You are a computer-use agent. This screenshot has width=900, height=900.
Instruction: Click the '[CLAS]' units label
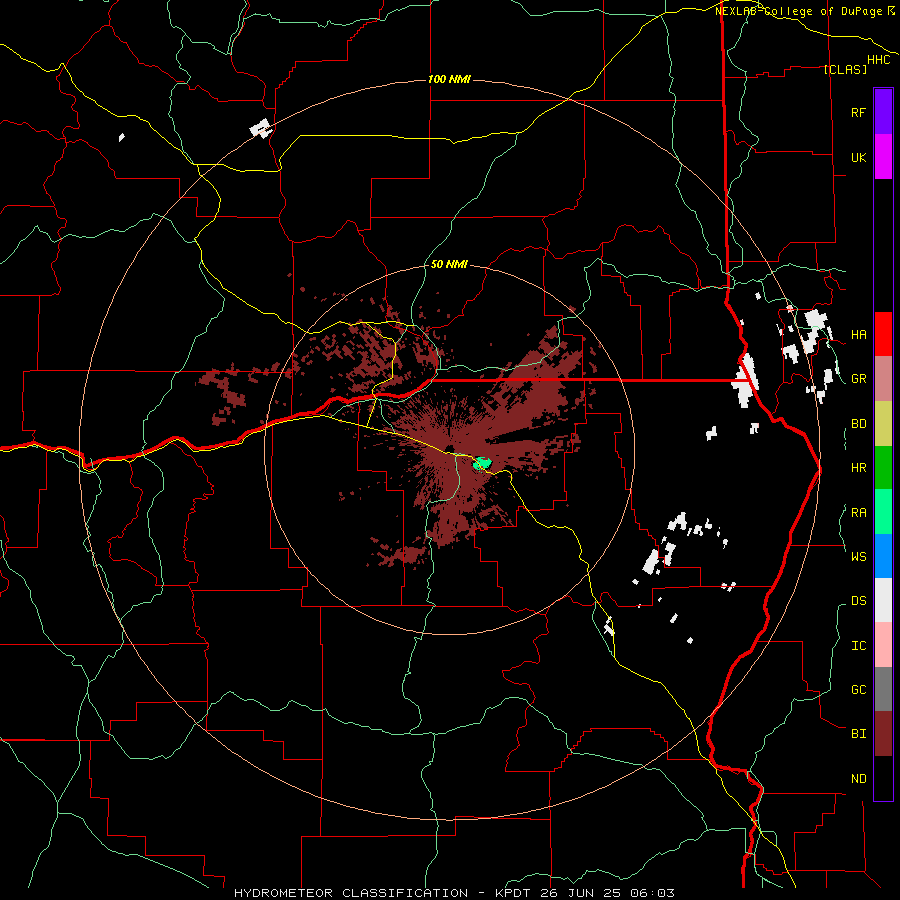[x=845, y=69]
